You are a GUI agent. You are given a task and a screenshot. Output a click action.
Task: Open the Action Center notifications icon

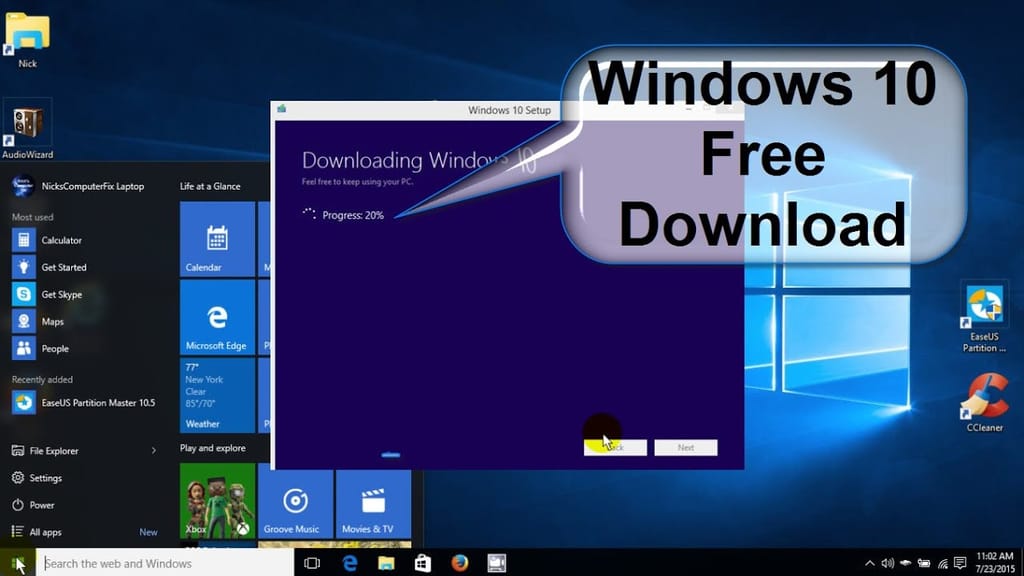tap(960, 563)
